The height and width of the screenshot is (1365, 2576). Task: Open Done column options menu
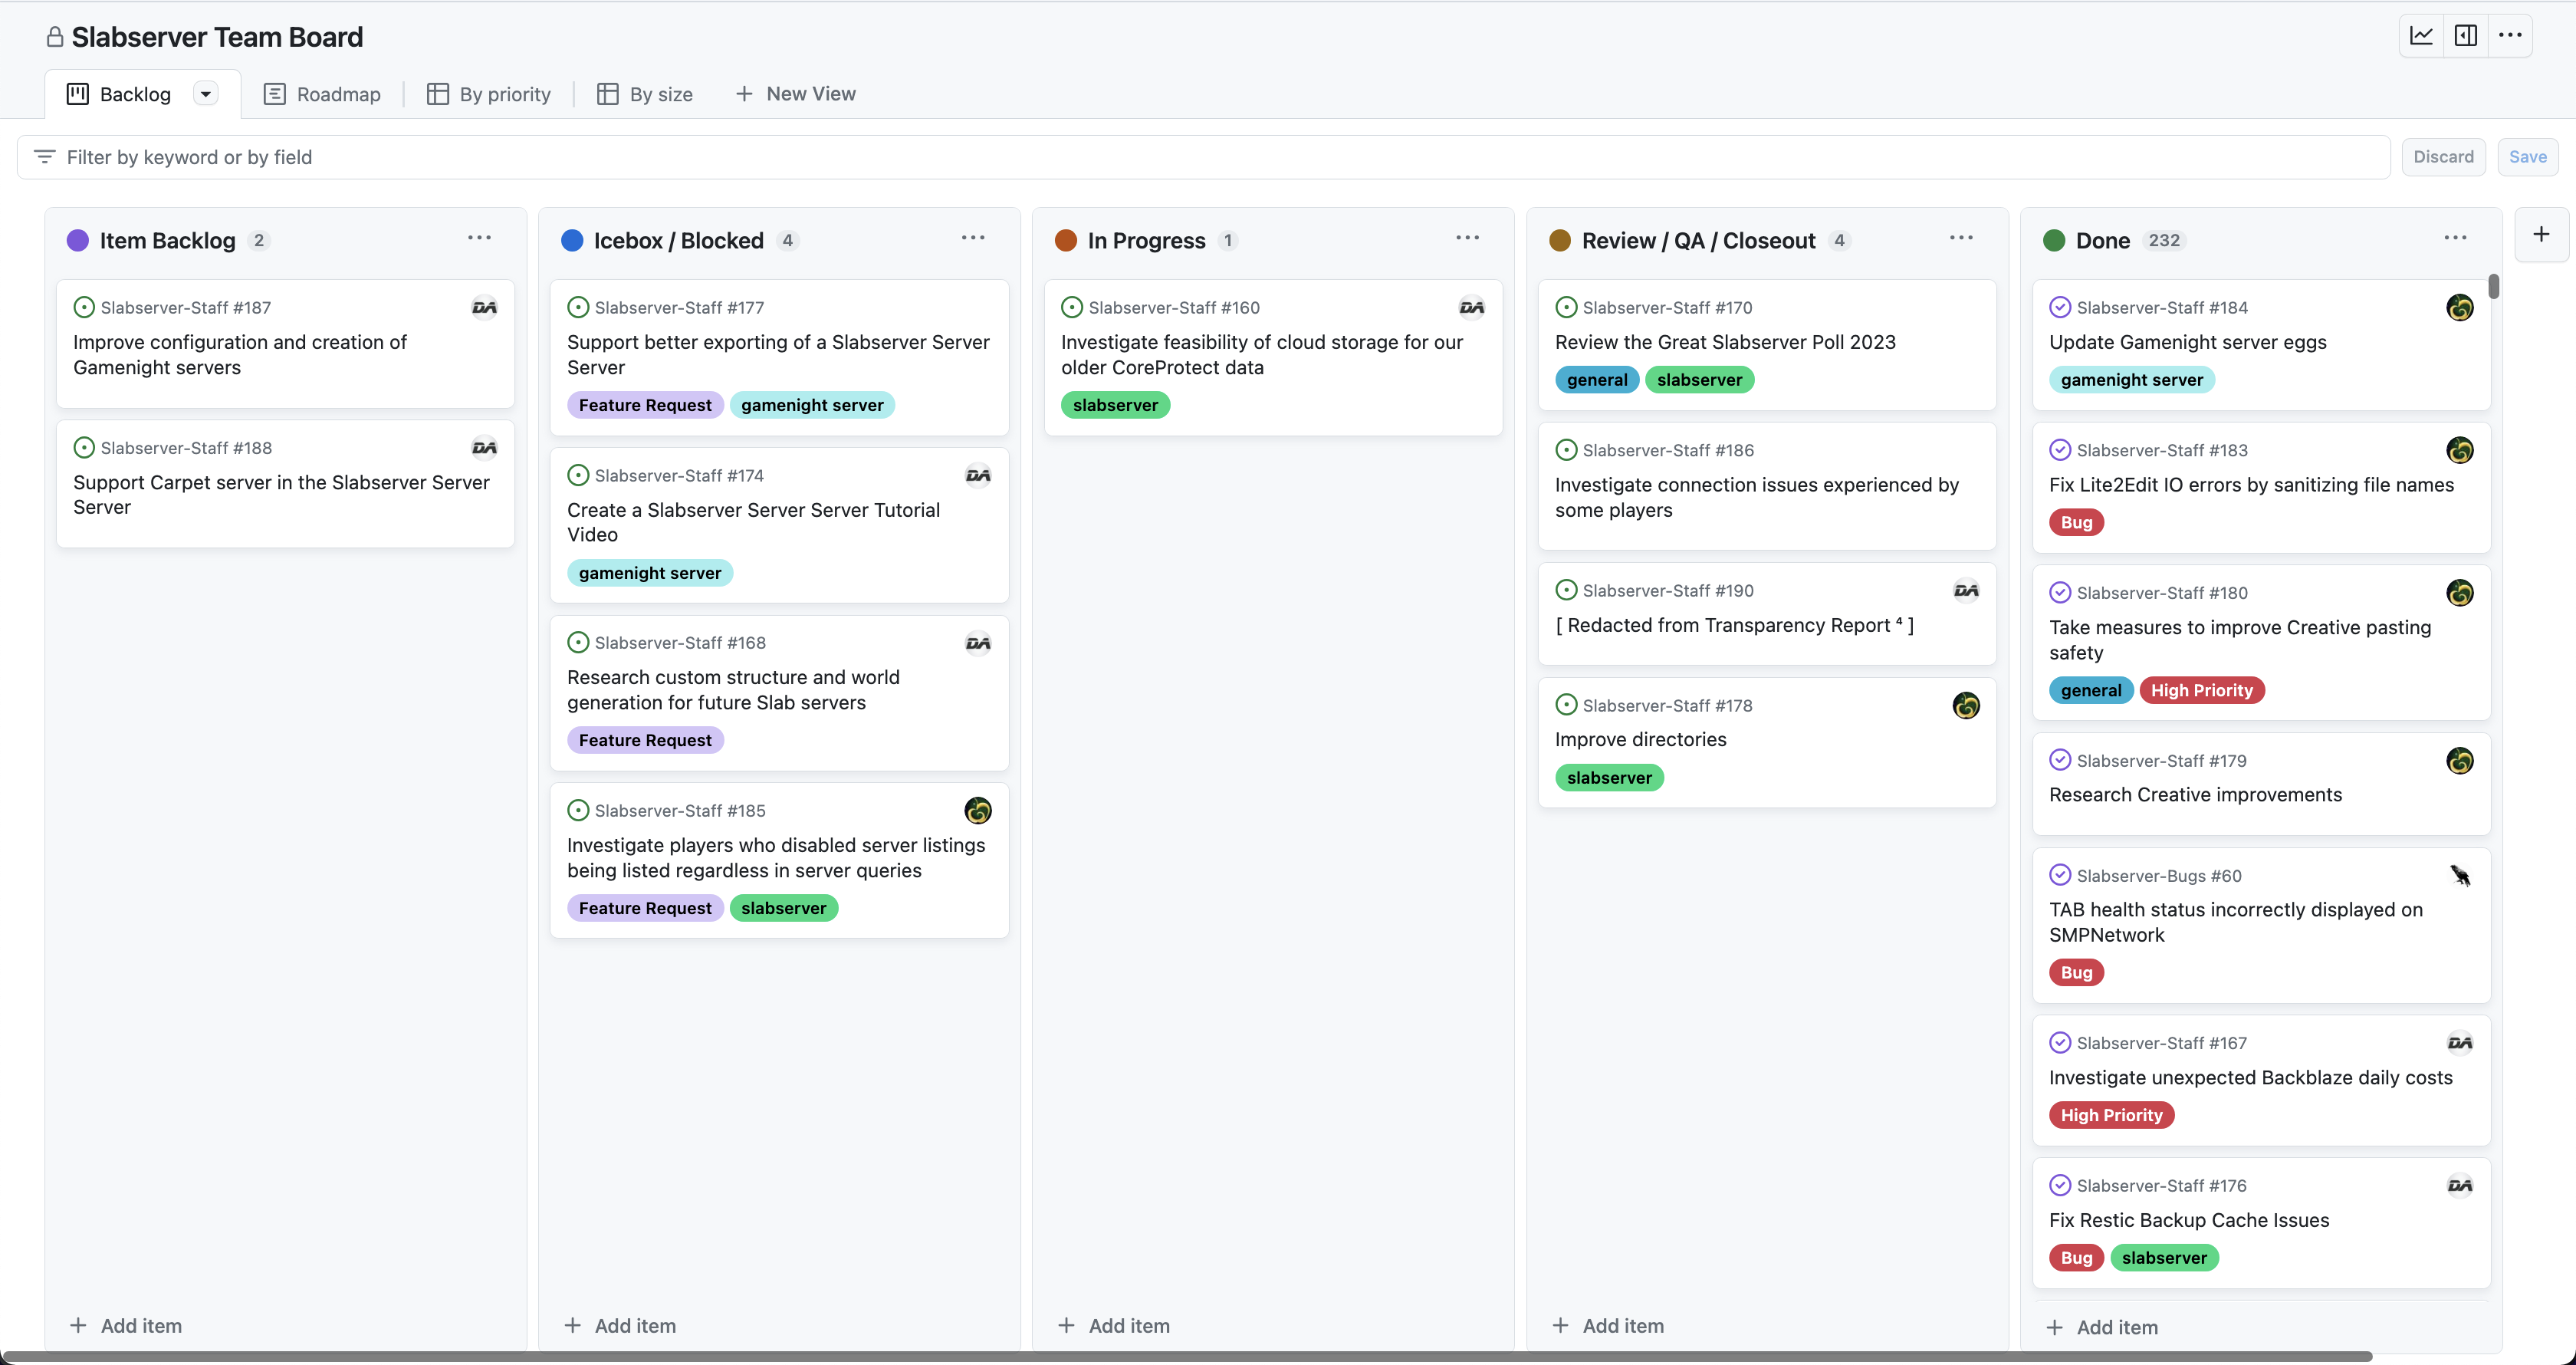(2455, 238)
